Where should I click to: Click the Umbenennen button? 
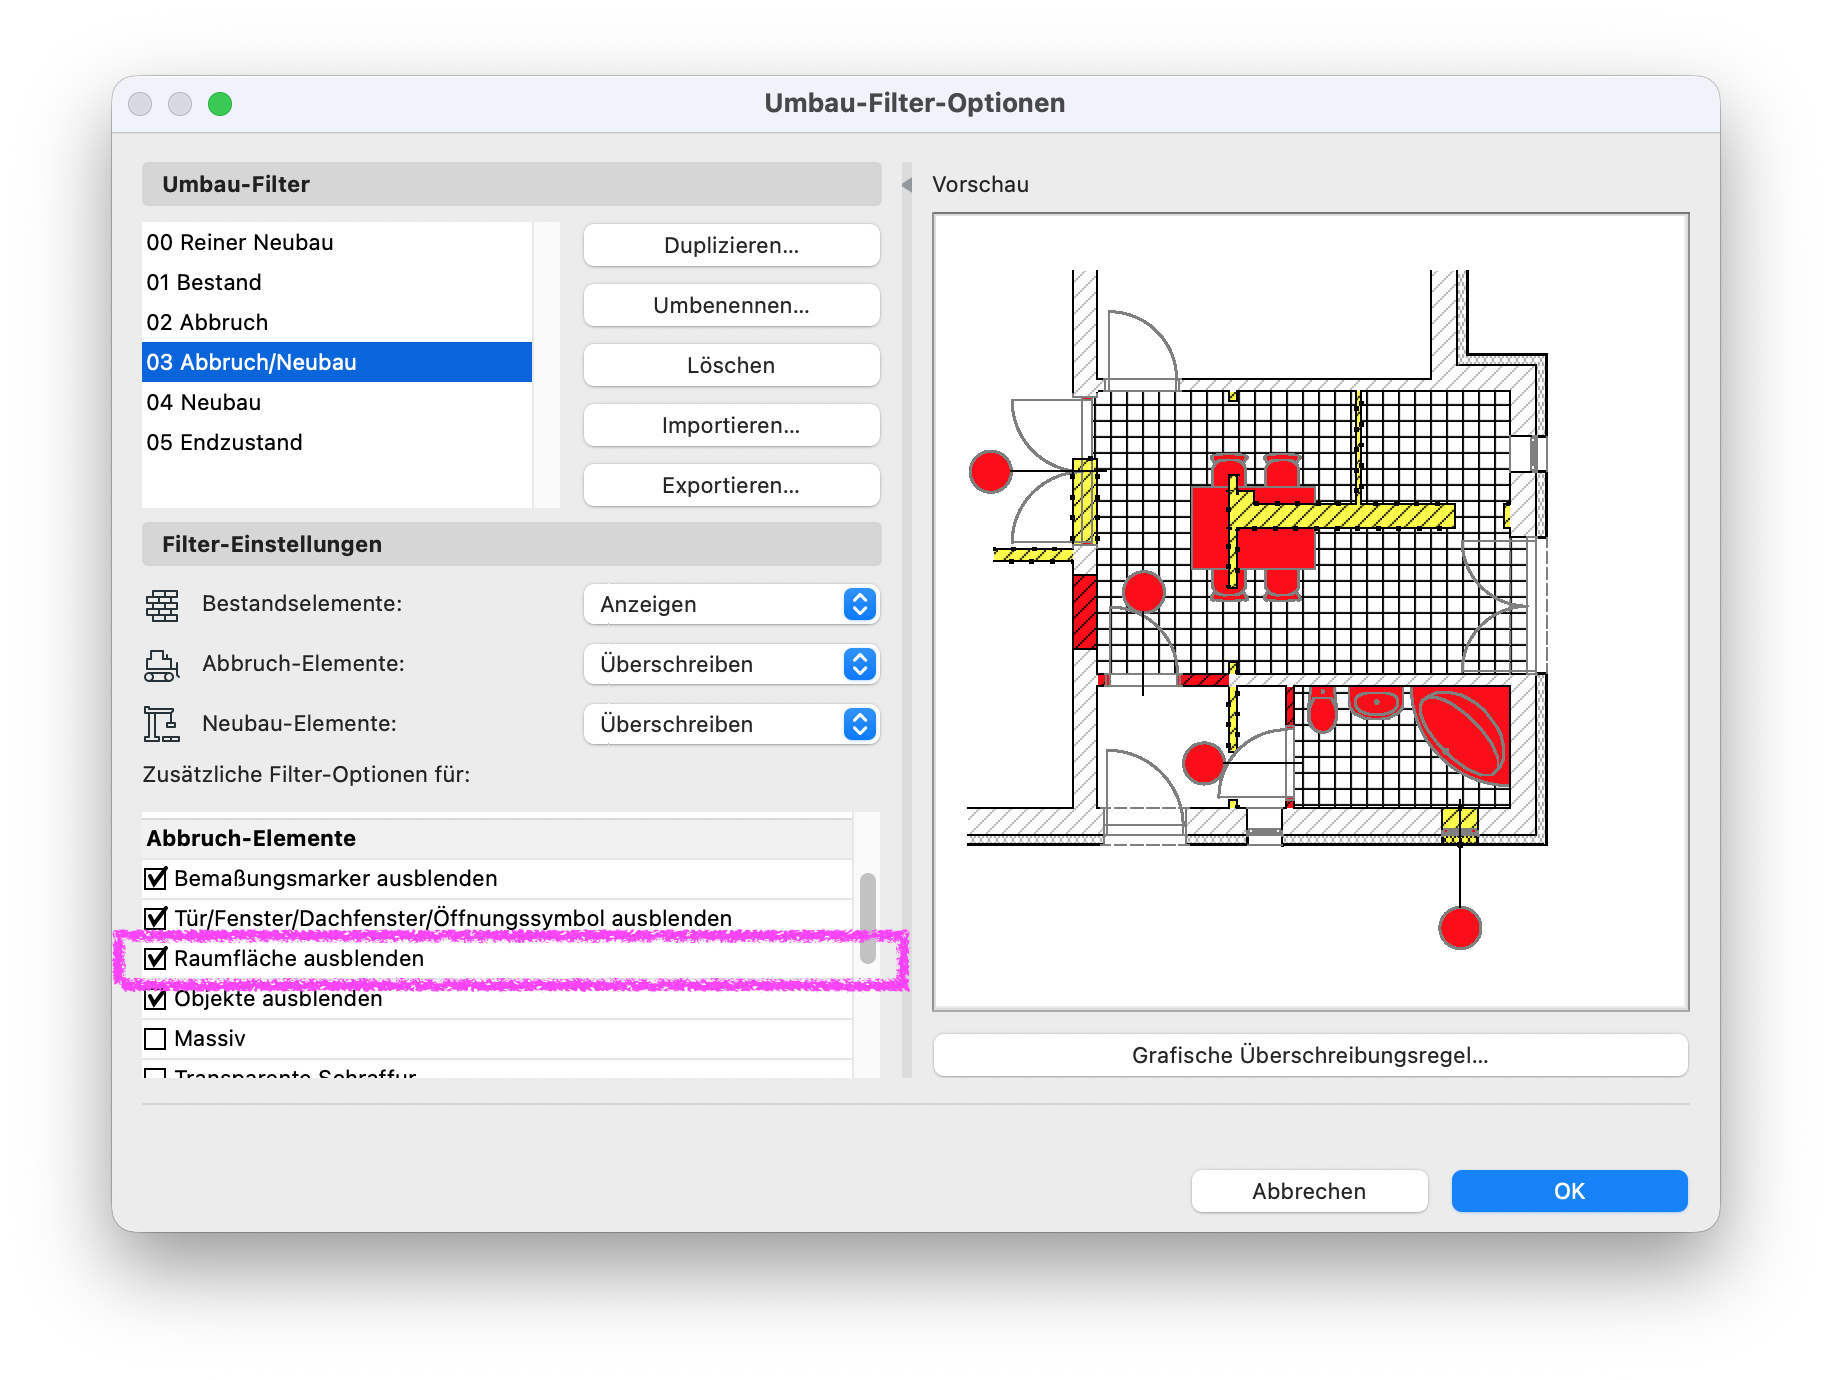pyautogui.click(x=731, y=305)
